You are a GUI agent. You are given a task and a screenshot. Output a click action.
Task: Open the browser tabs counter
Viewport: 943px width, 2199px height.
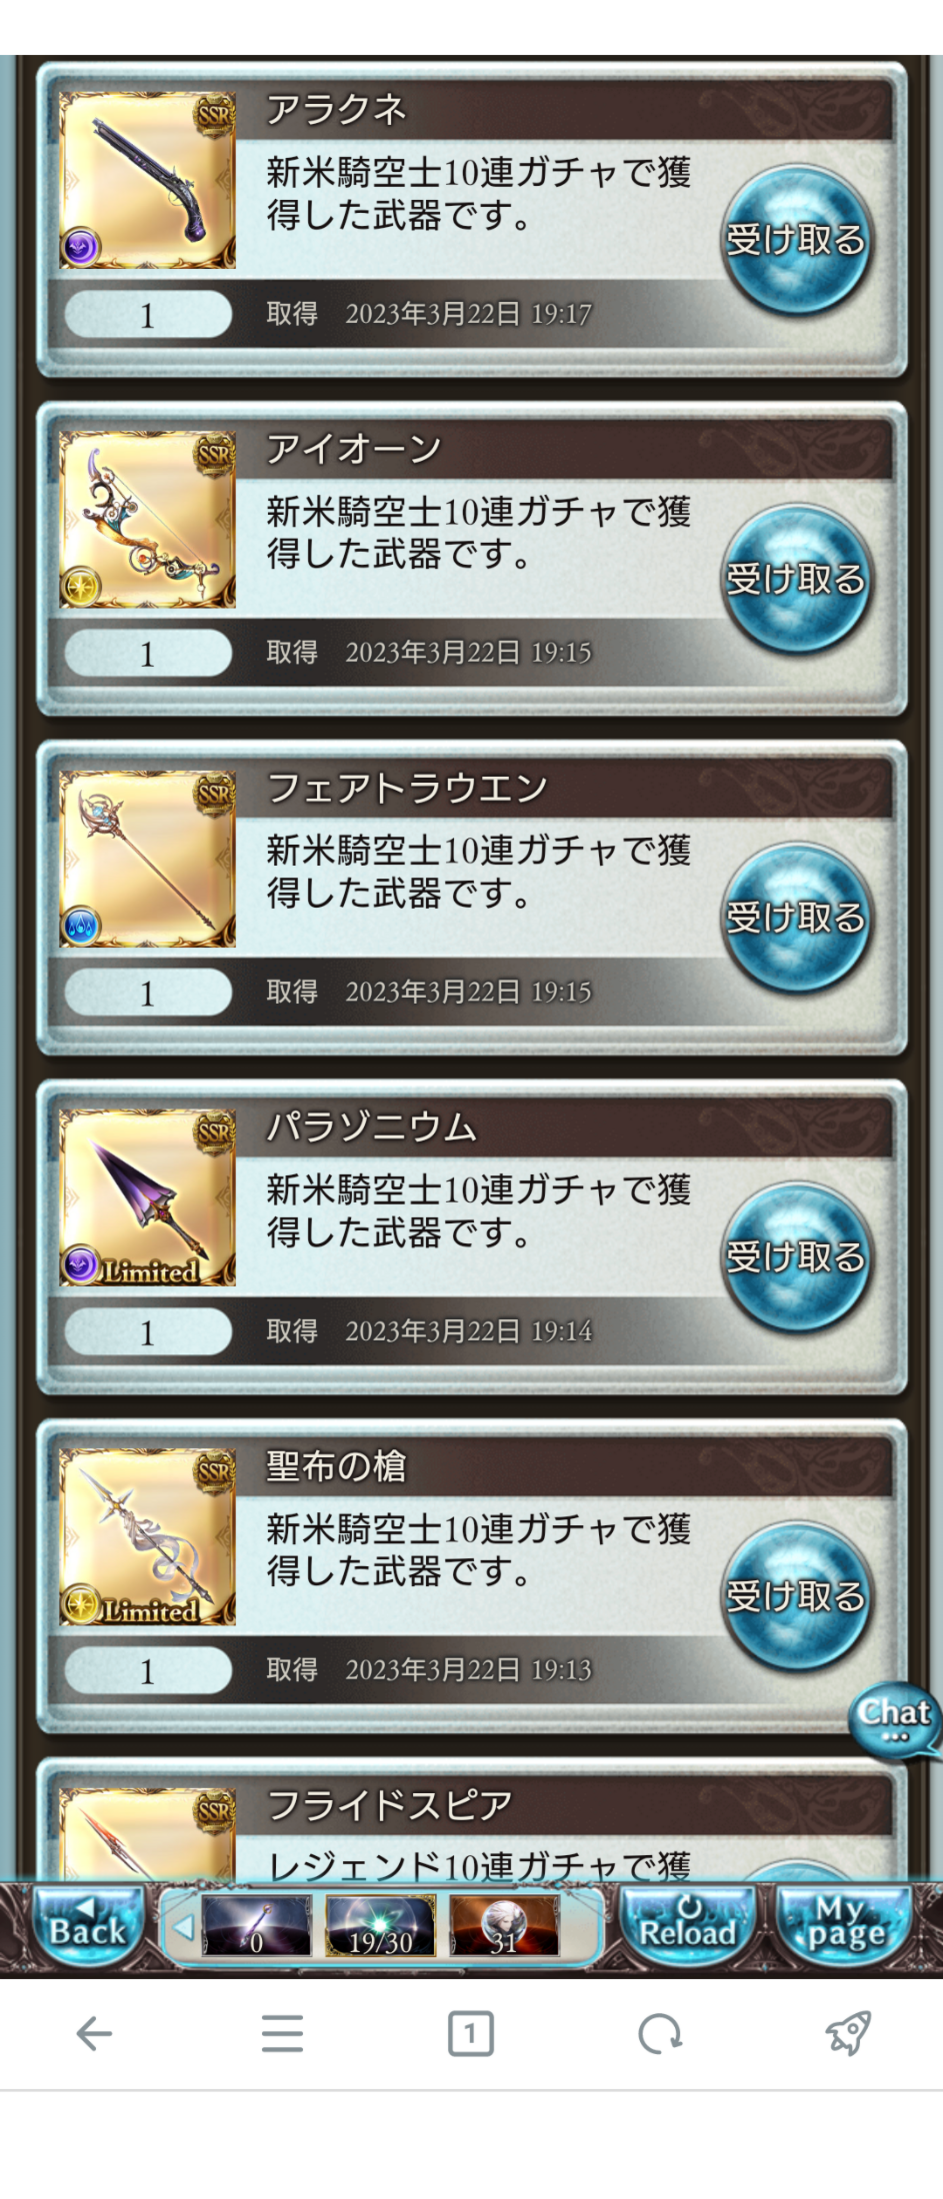tap(471, 2033)
